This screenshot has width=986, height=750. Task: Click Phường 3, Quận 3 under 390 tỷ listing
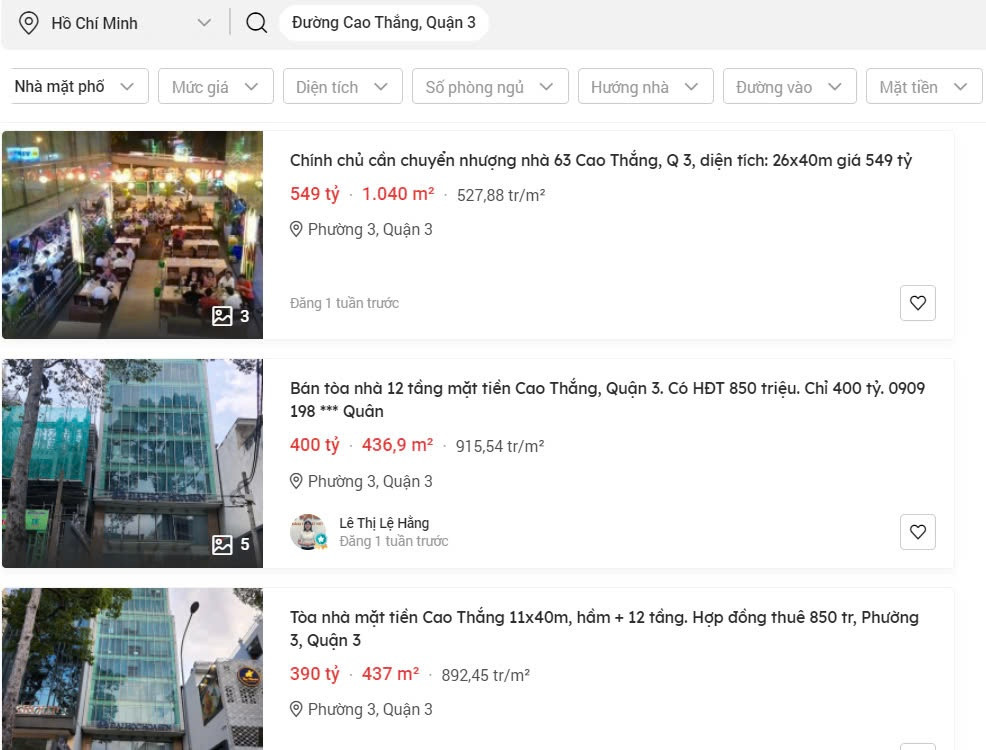coord(370,710)
